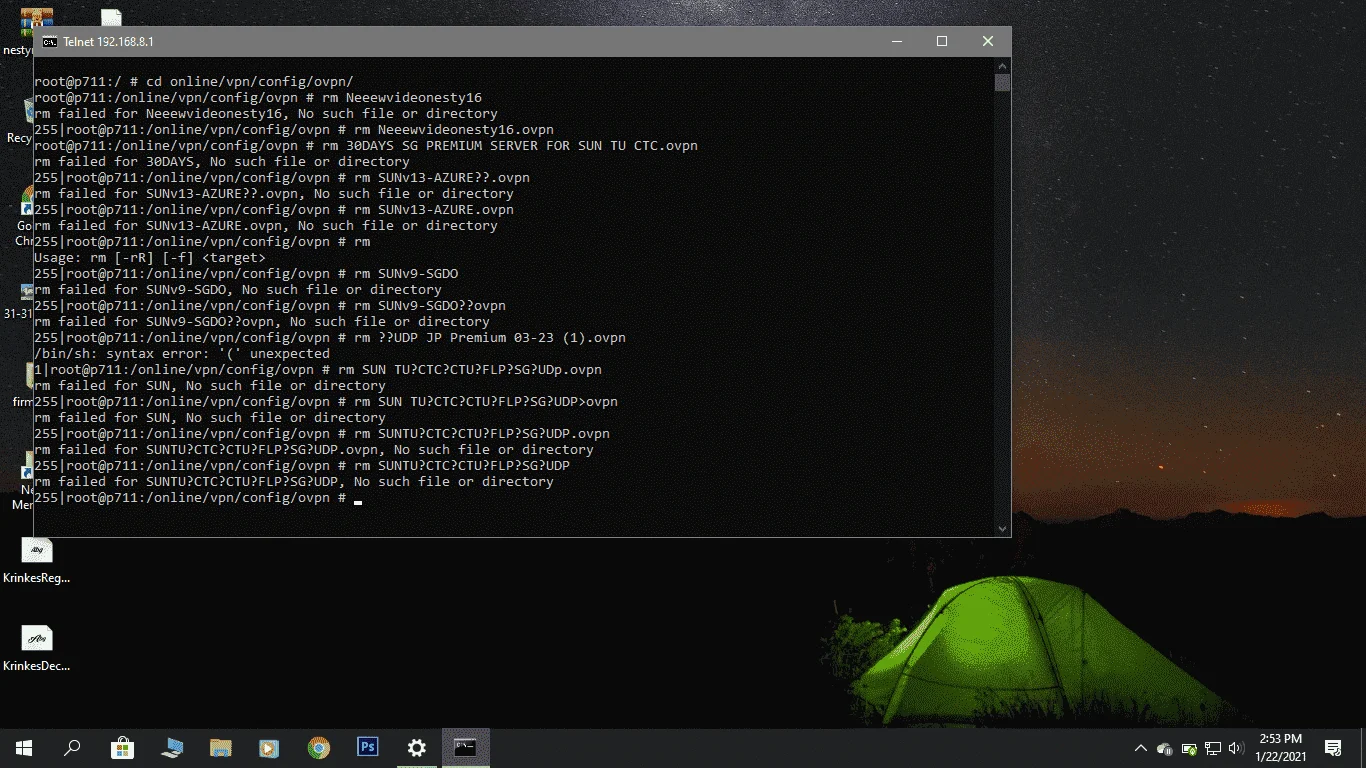Viewport: 1366px width, 768px height.
Task: Click the Telnet scrollbar up arrow
Action: pyautogui.click(x=1002, y=65)
